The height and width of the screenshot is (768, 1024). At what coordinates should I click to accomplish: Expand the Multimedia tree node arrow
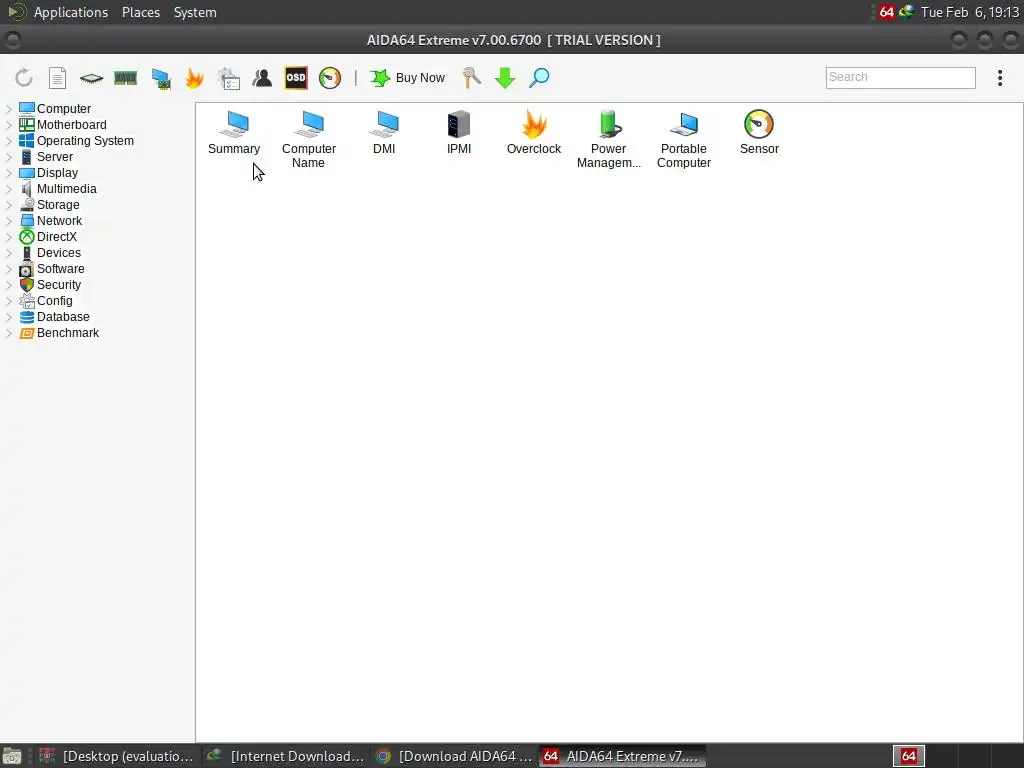pyautogui.click(x=9, y=189)
